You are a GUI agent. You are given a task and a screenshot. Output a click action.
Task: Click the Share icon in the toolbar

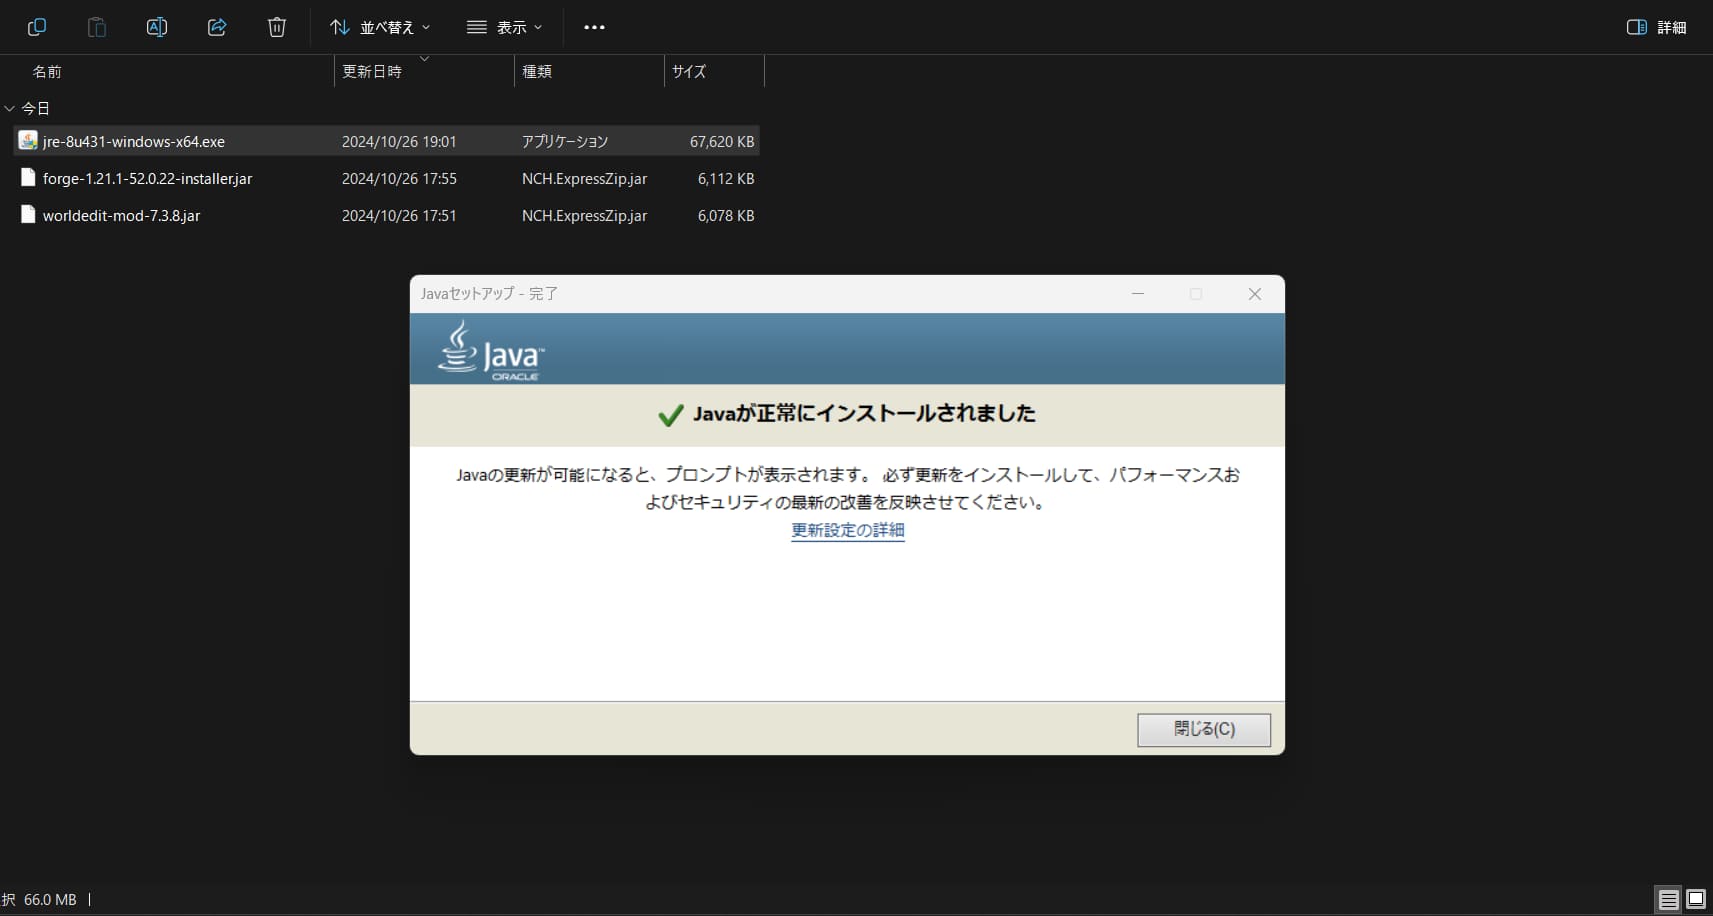point(217,27)
